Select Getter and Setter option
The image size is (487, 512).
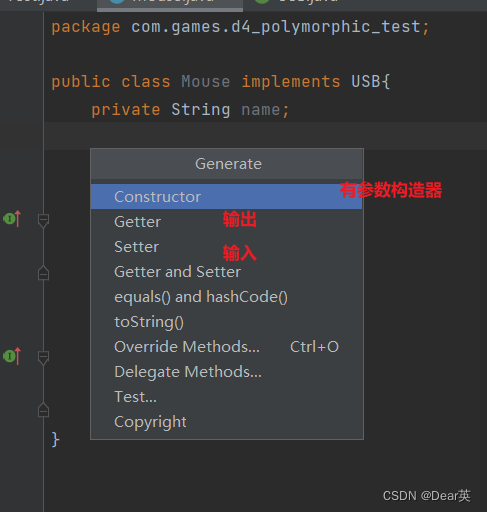point(226,272)
